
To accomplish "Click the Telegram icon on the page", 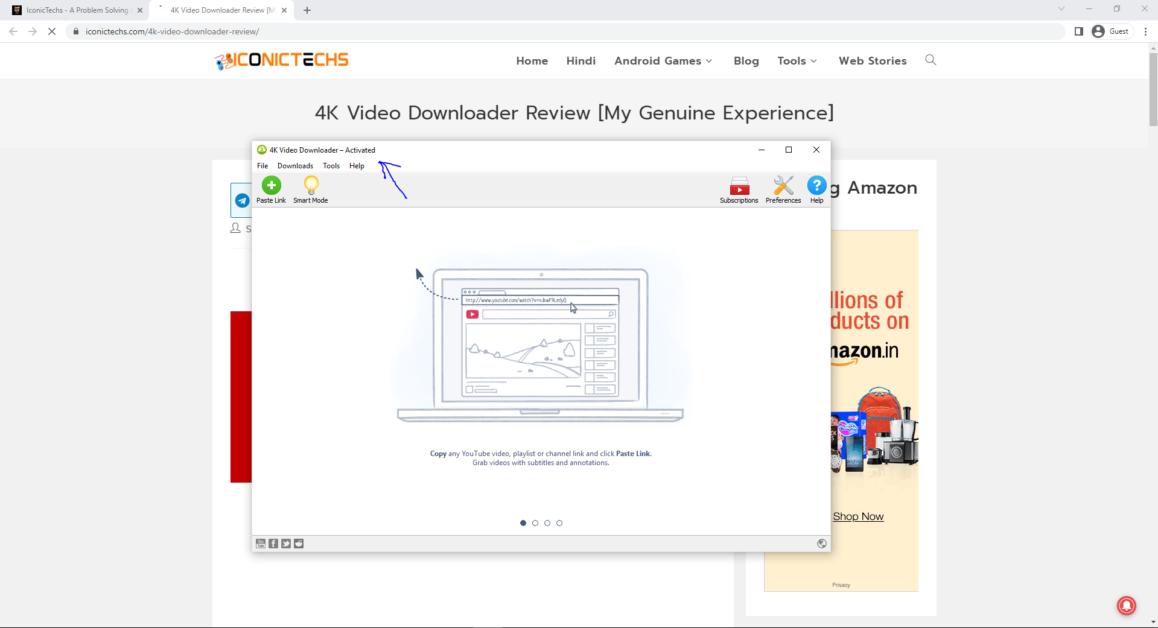I will [x=241, y=200].
